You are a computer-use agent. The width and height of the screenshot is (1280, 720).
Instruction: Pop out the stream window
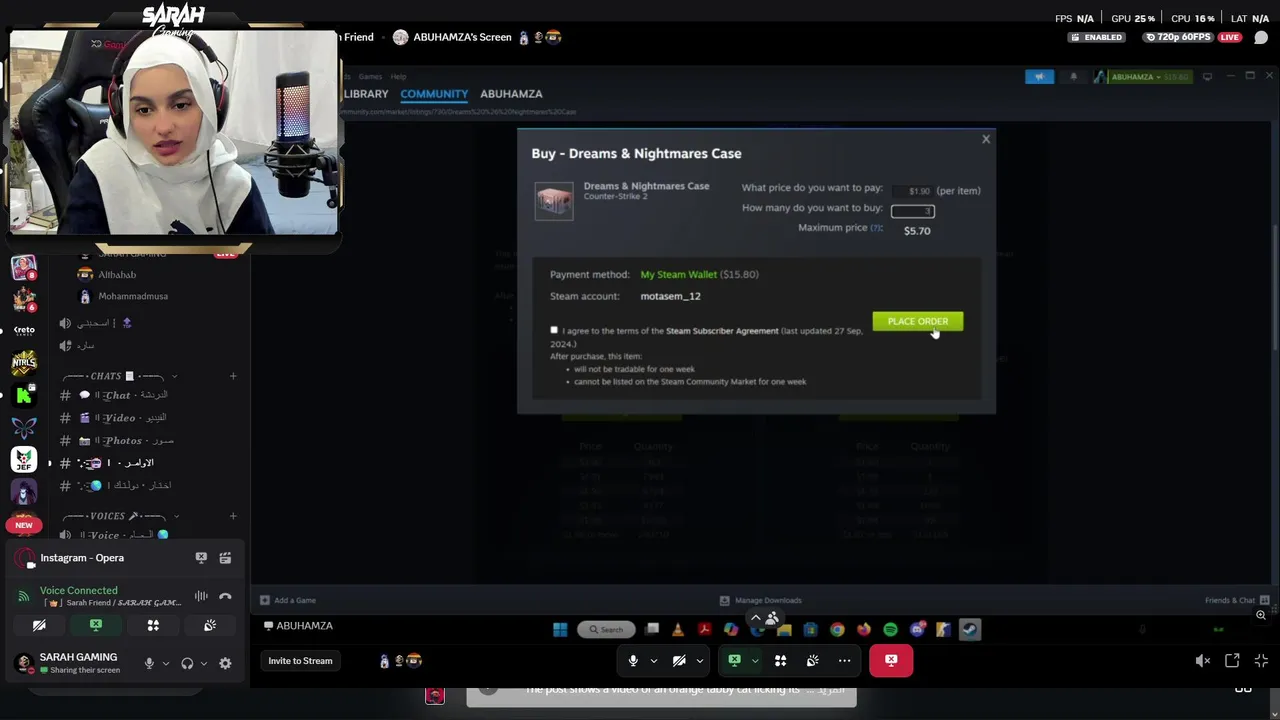click(x=1232, y=661)
